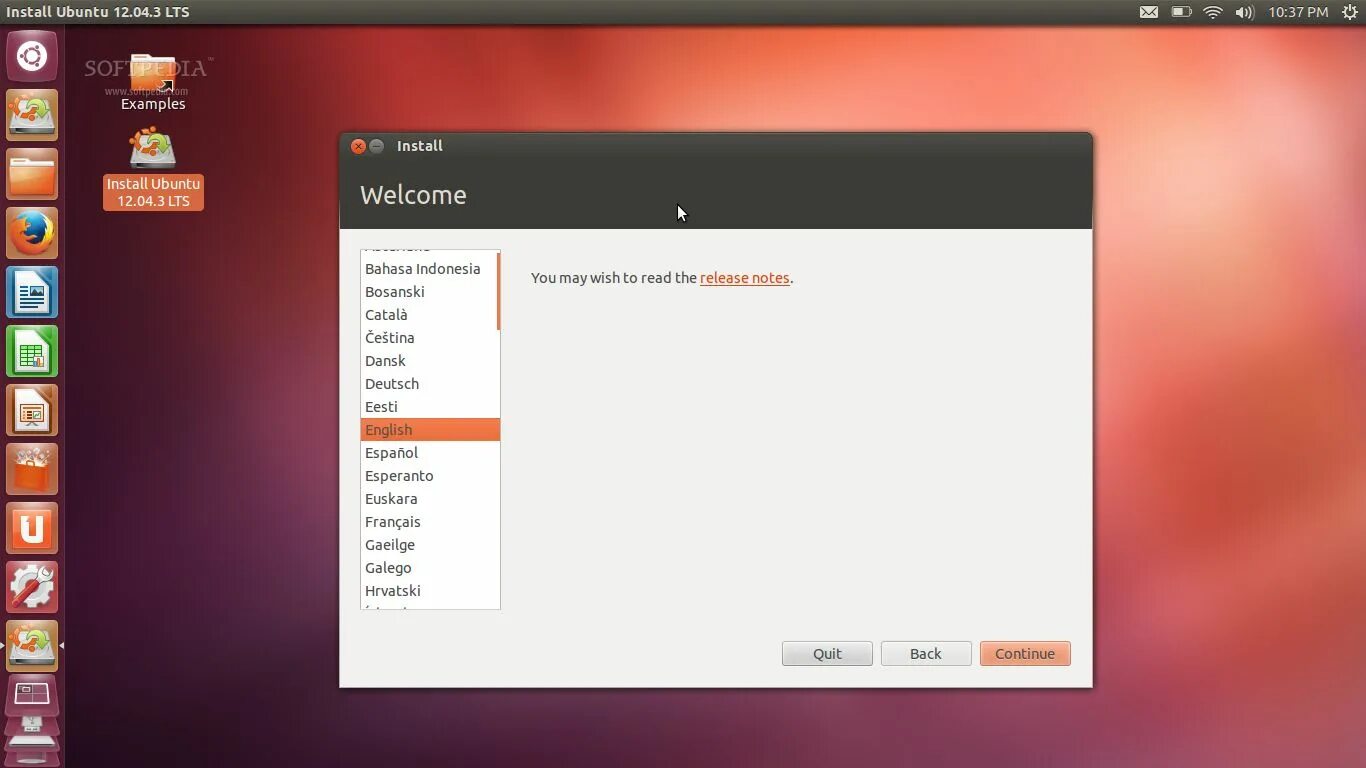Open the battery indicator menu
Image resolution: width=1366 pixels, height=768 pixels.
click(1181, 12)
